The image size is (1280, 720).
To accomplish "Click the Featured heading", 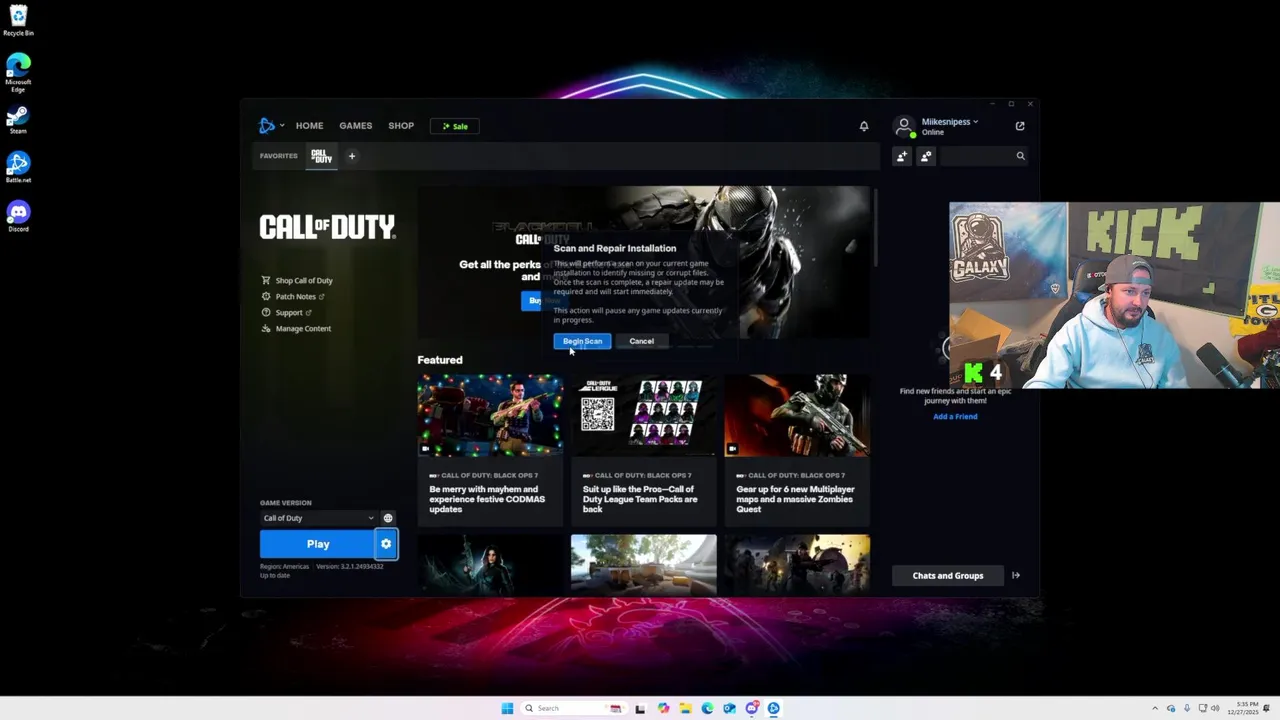I will pyautogui.click(x=440, y=360).
